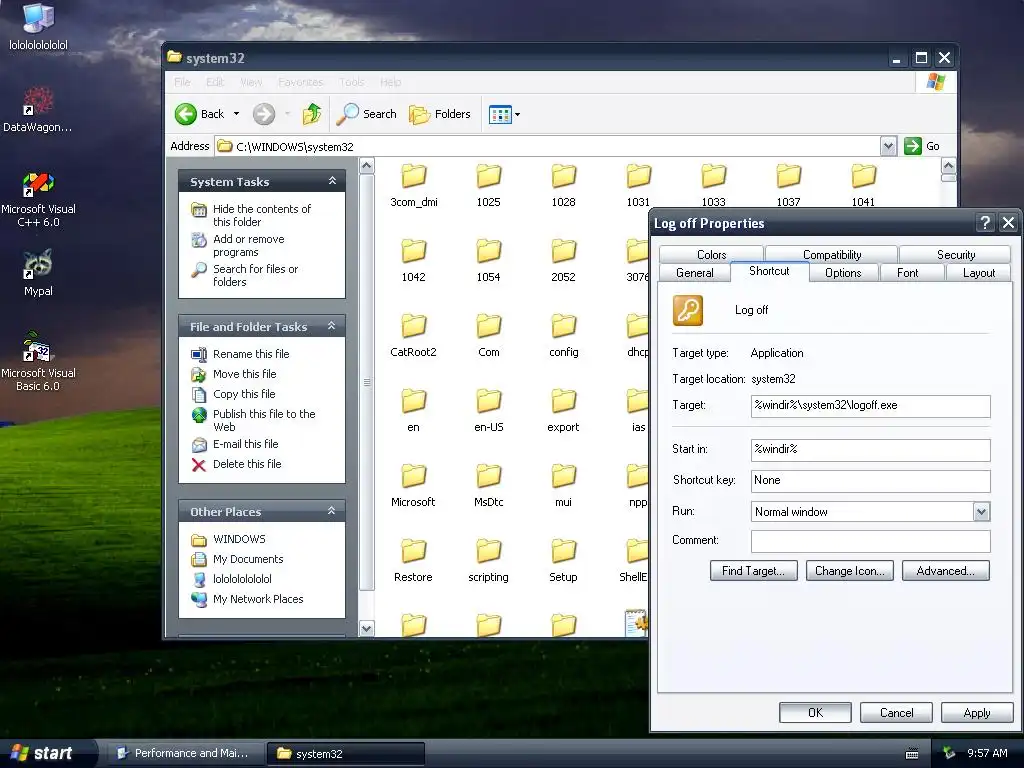This screenshot has width=1024, height=768.
Task: Go Up one folder level
Action: pyautogui.click(x=312, y=114)
